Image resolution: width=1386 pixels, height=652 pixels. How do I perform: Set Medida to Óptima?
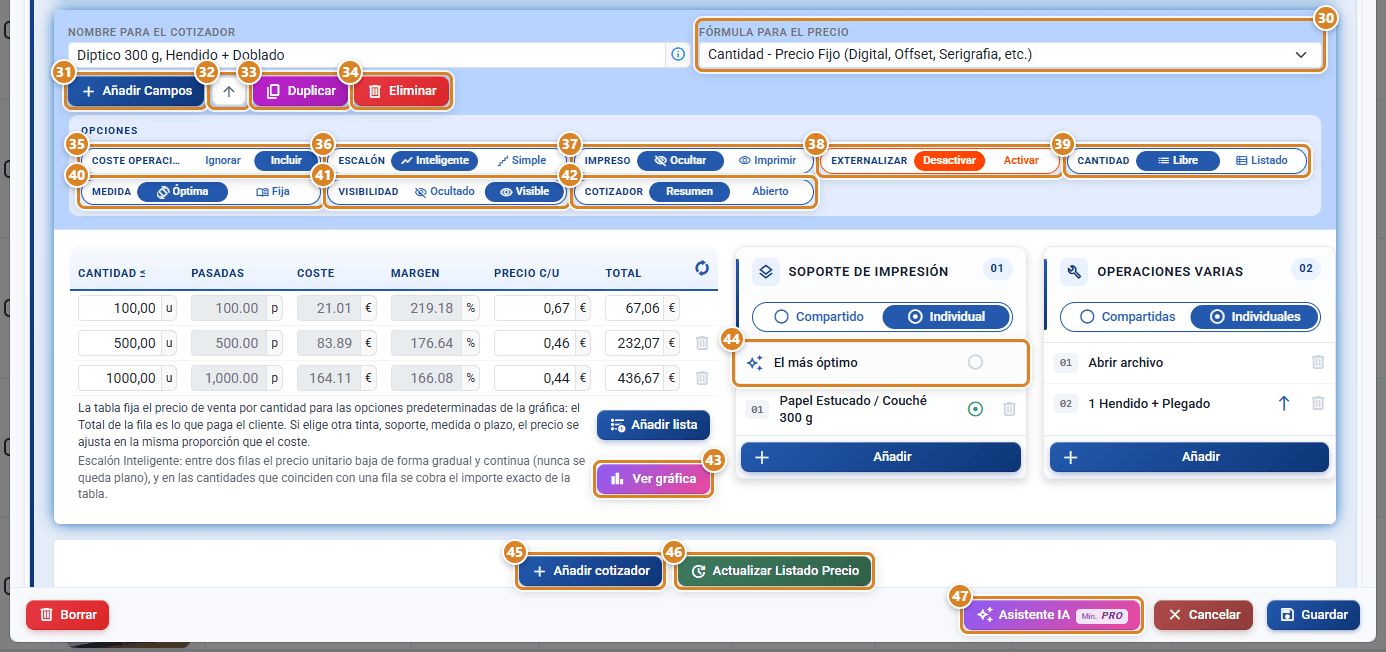click(x=182, y=191)
